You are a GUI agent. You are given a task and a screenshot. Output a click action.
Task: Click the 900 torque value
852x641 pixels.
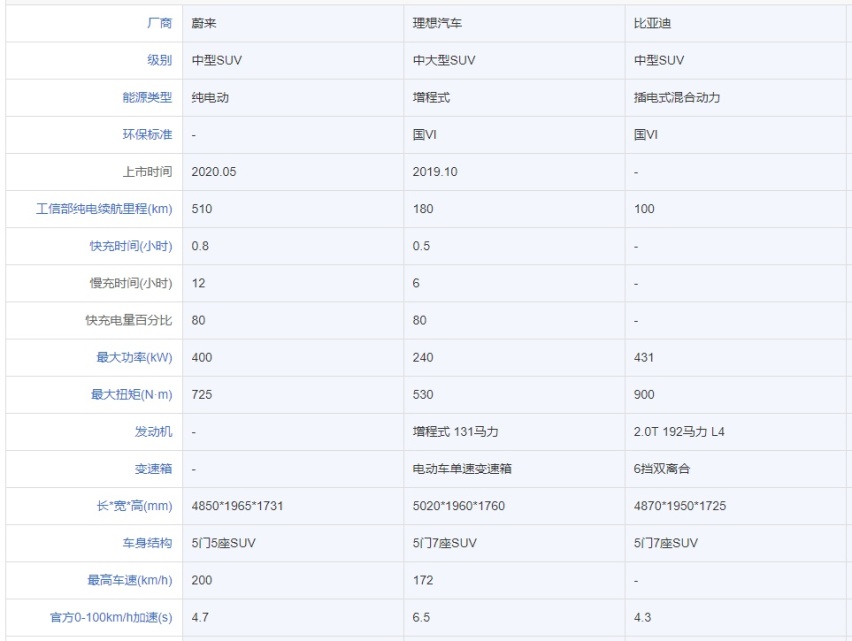(x=644, y=395)
